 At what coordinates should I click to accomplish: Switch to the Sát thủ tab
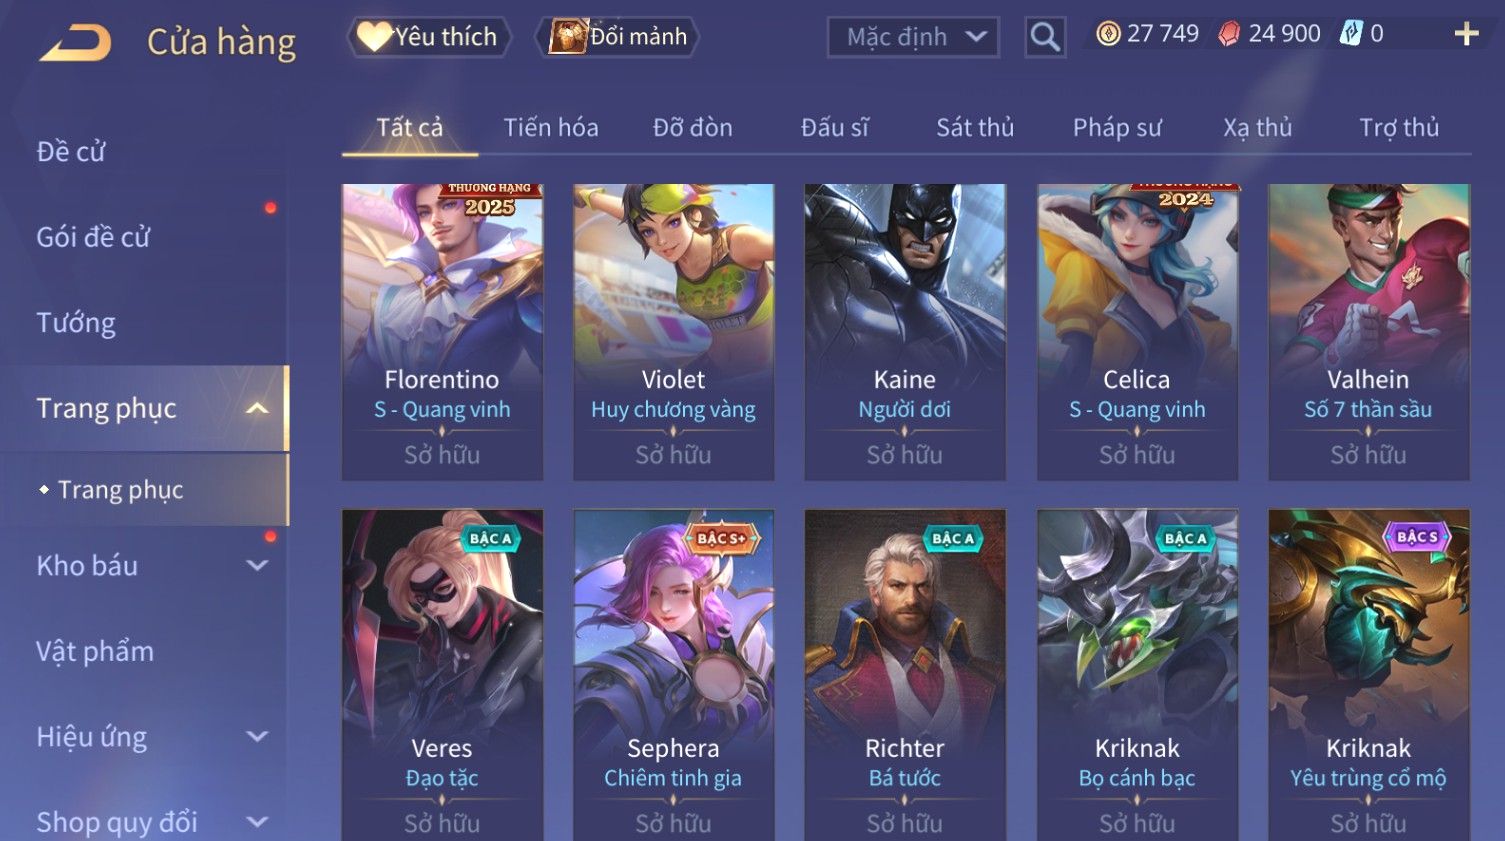point(975,128)
